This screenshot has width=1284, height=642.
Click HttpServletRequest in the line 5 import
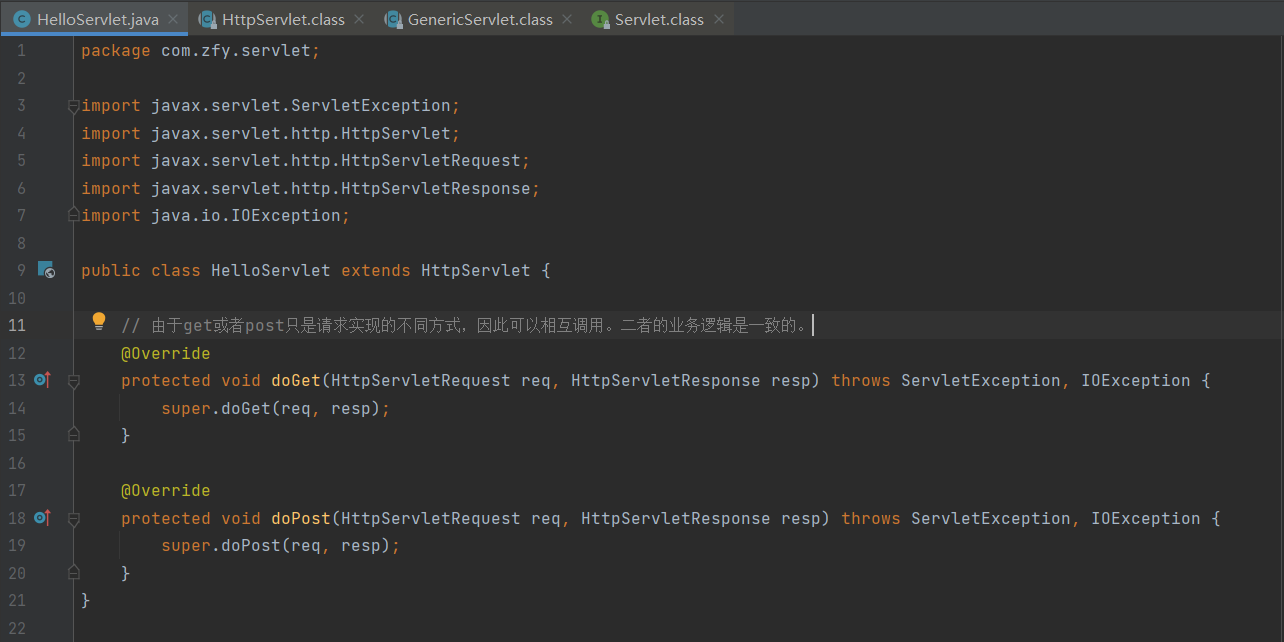pyautogui.click(x=431, y=160)
